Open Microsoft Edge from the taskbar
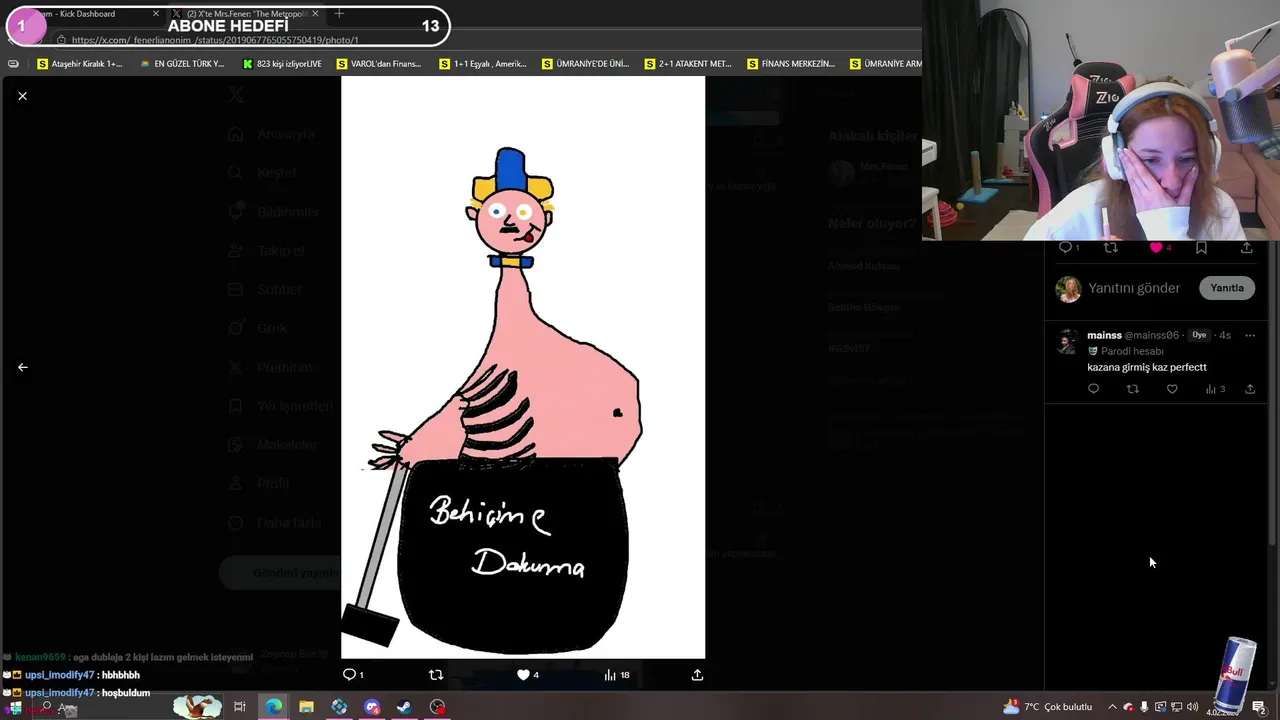Screen dimensions: 1280x720 click(273, 707)
